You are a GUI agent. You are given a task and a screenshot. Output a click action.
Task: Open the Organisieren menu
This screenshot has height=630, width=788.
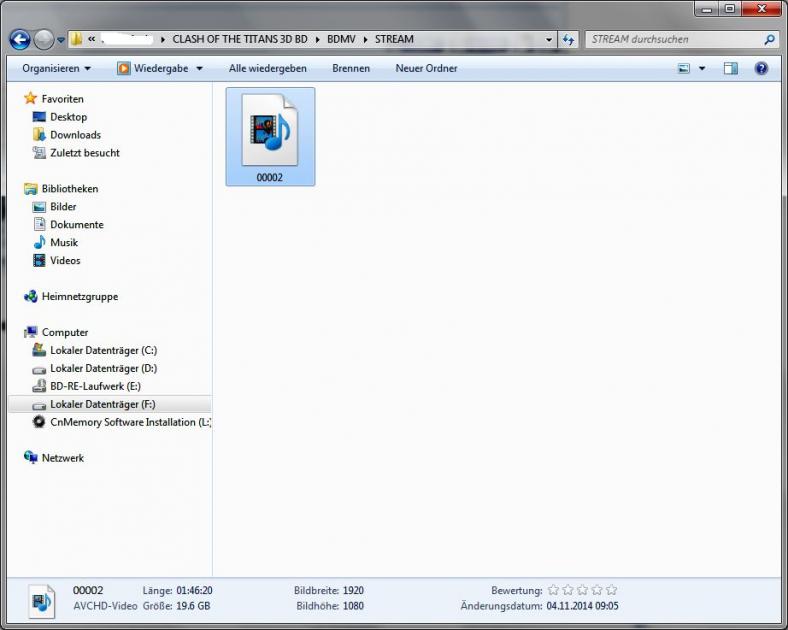pos(56,68)
